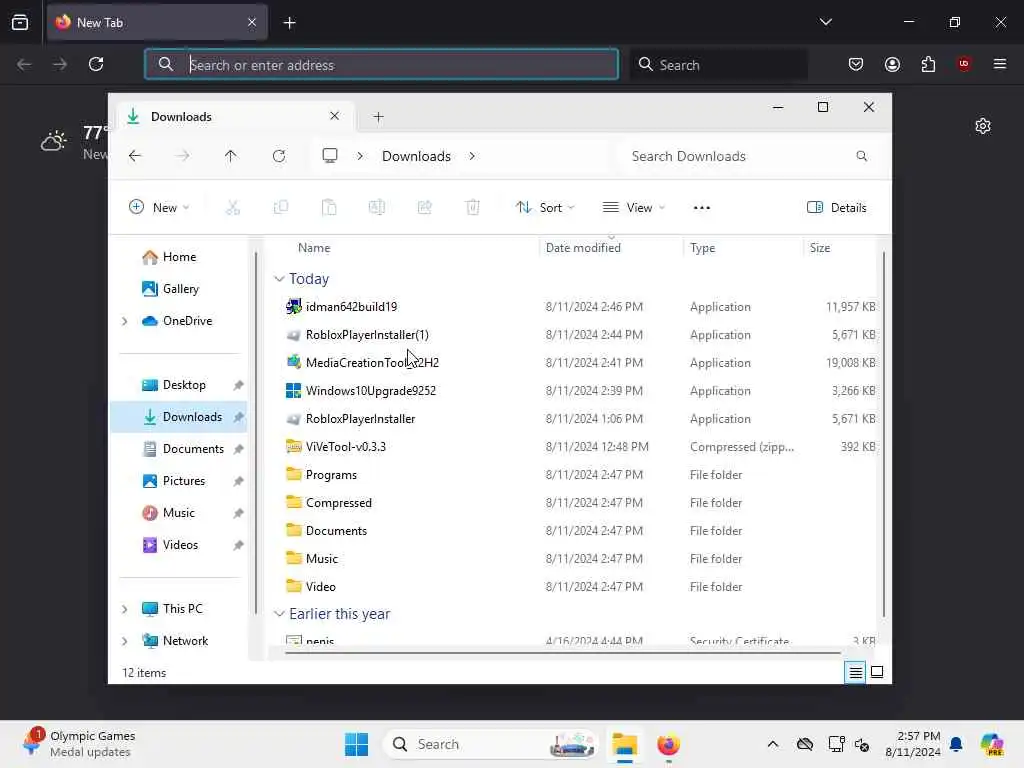Click the Cut icon in Explorer toolbar
The width and height of the screenshot is (1024, 768).
[232, 208]
